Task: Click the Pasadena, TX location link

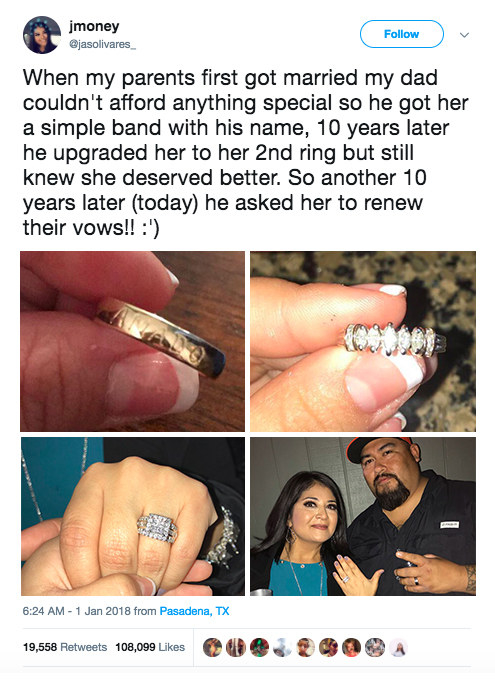Action: pyautogui.click(x=194, y=611)
